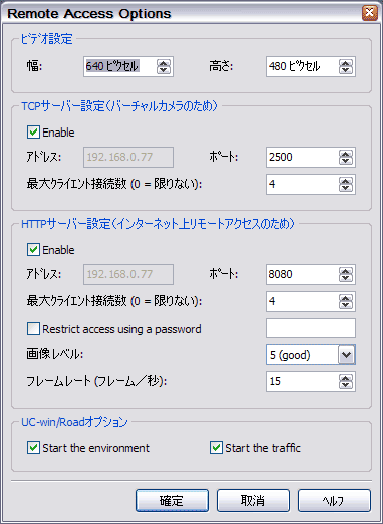Increase HTTP port 8080 with up arrow
Screen dimensions: 383x524
click(346, 271)
